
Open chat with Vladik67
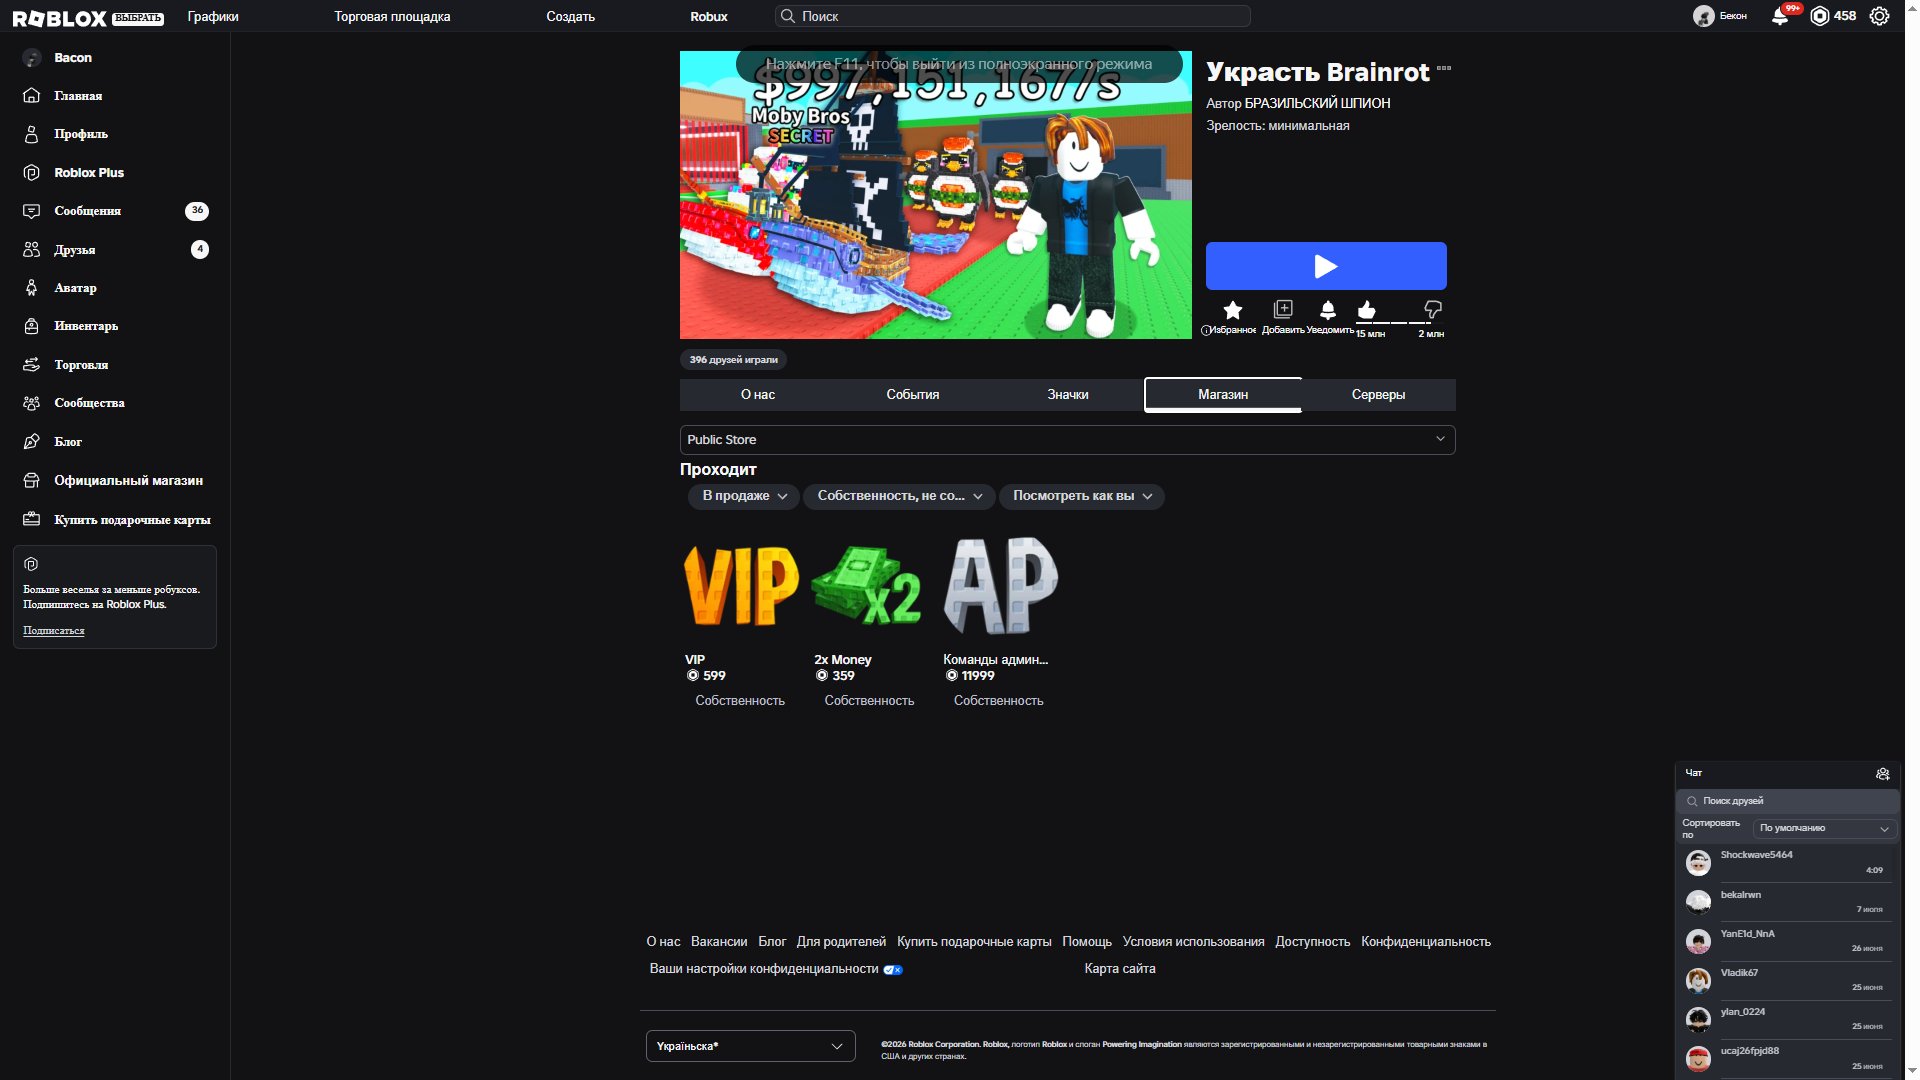pos(1787,980)
